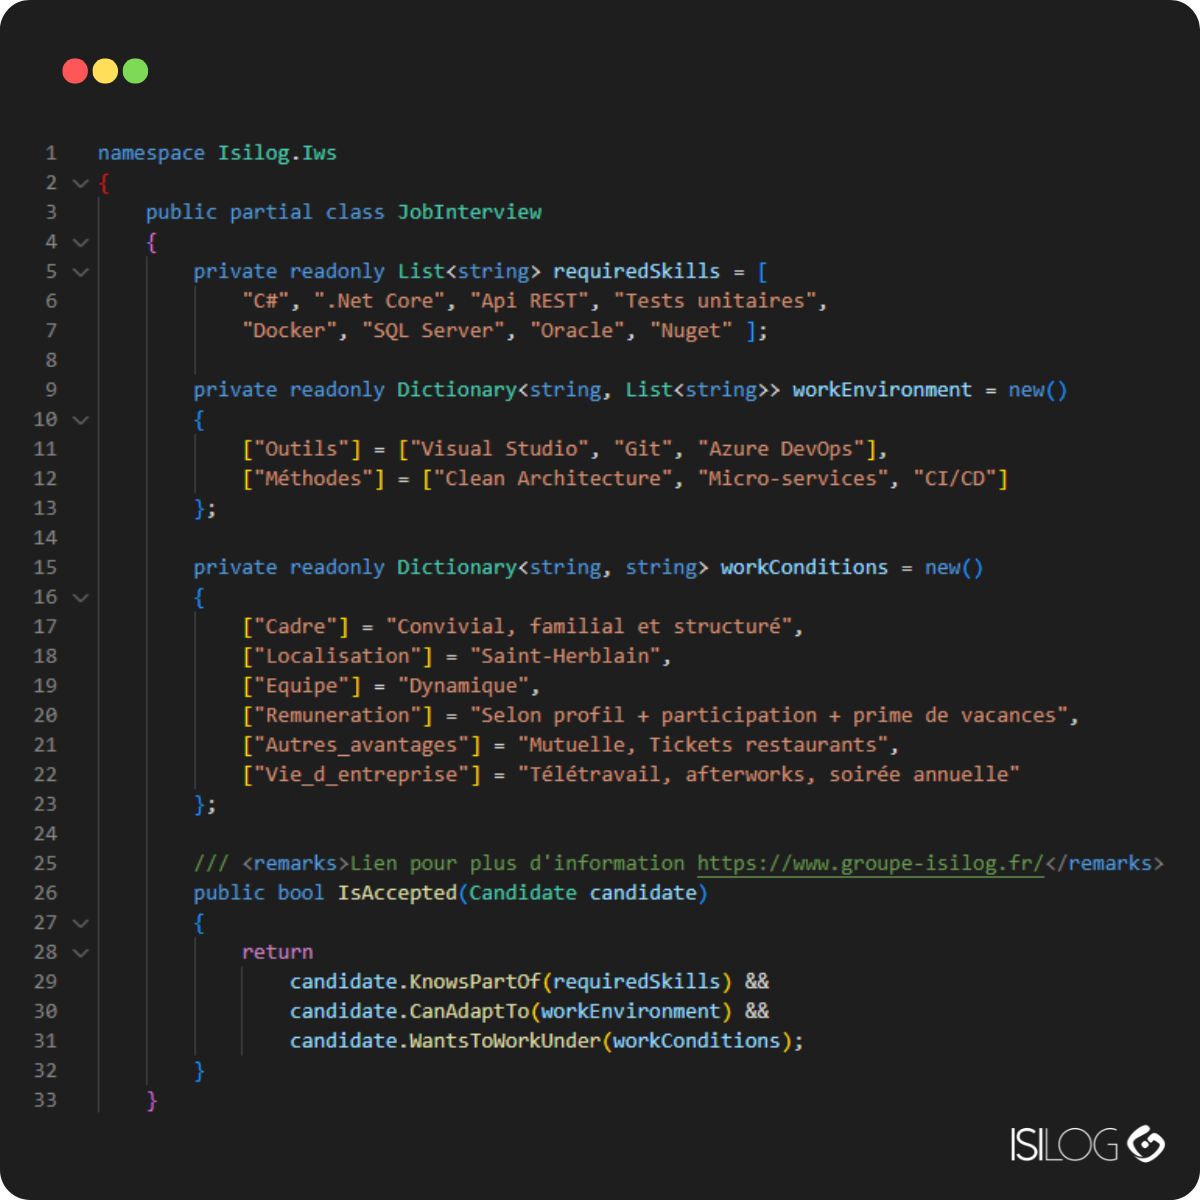1200x1200 pixels.
Task: Click the ["Méthodes"] key
Action: coord(313,478)
